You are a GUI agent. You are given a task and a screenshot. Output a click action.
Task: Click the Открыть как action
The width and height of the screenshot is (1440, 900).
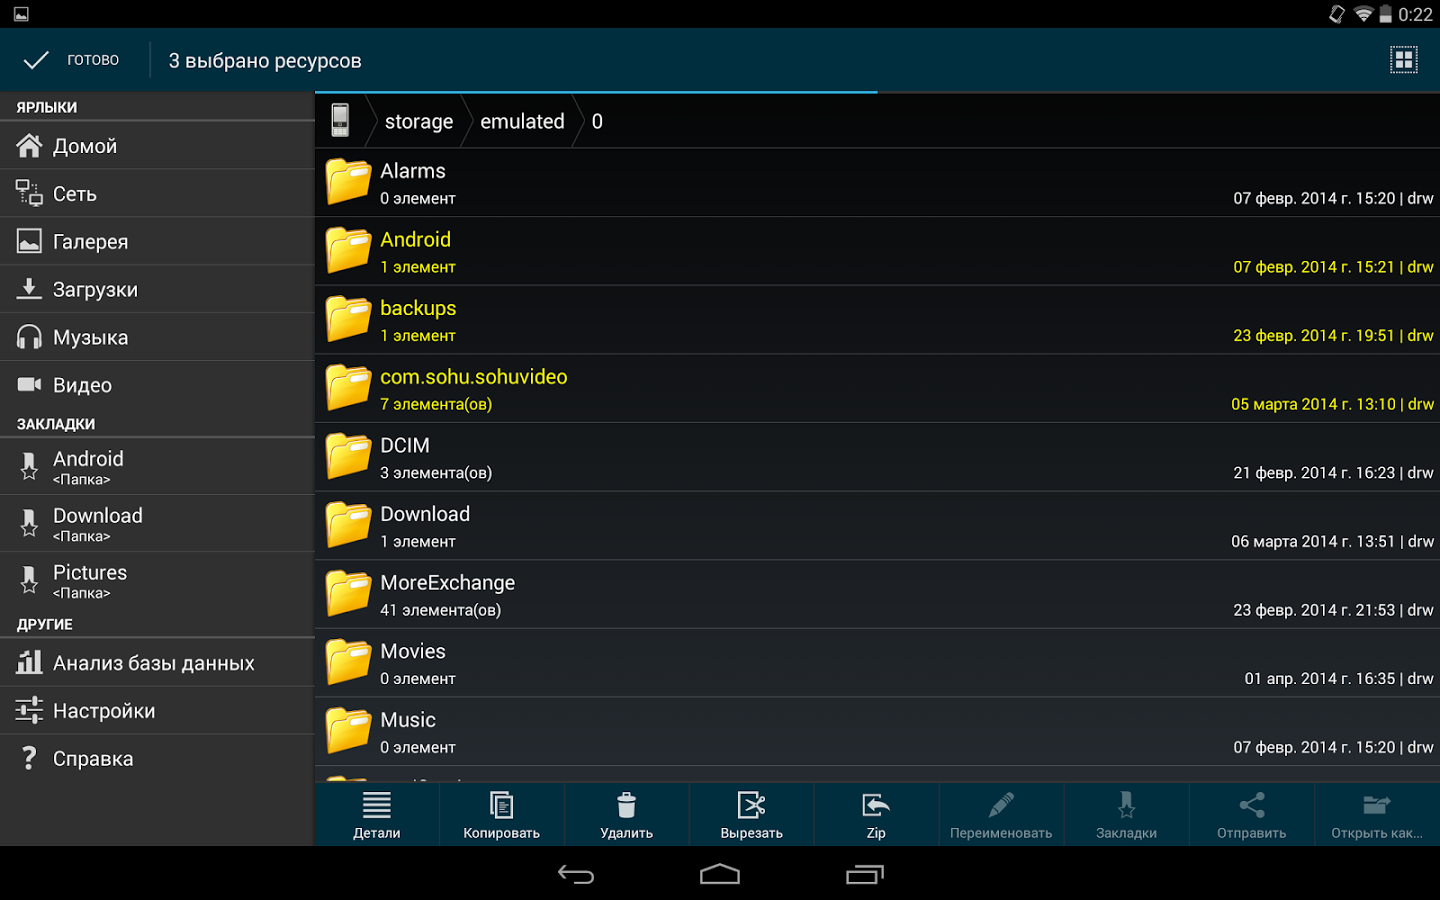[x=1377, y=815]
